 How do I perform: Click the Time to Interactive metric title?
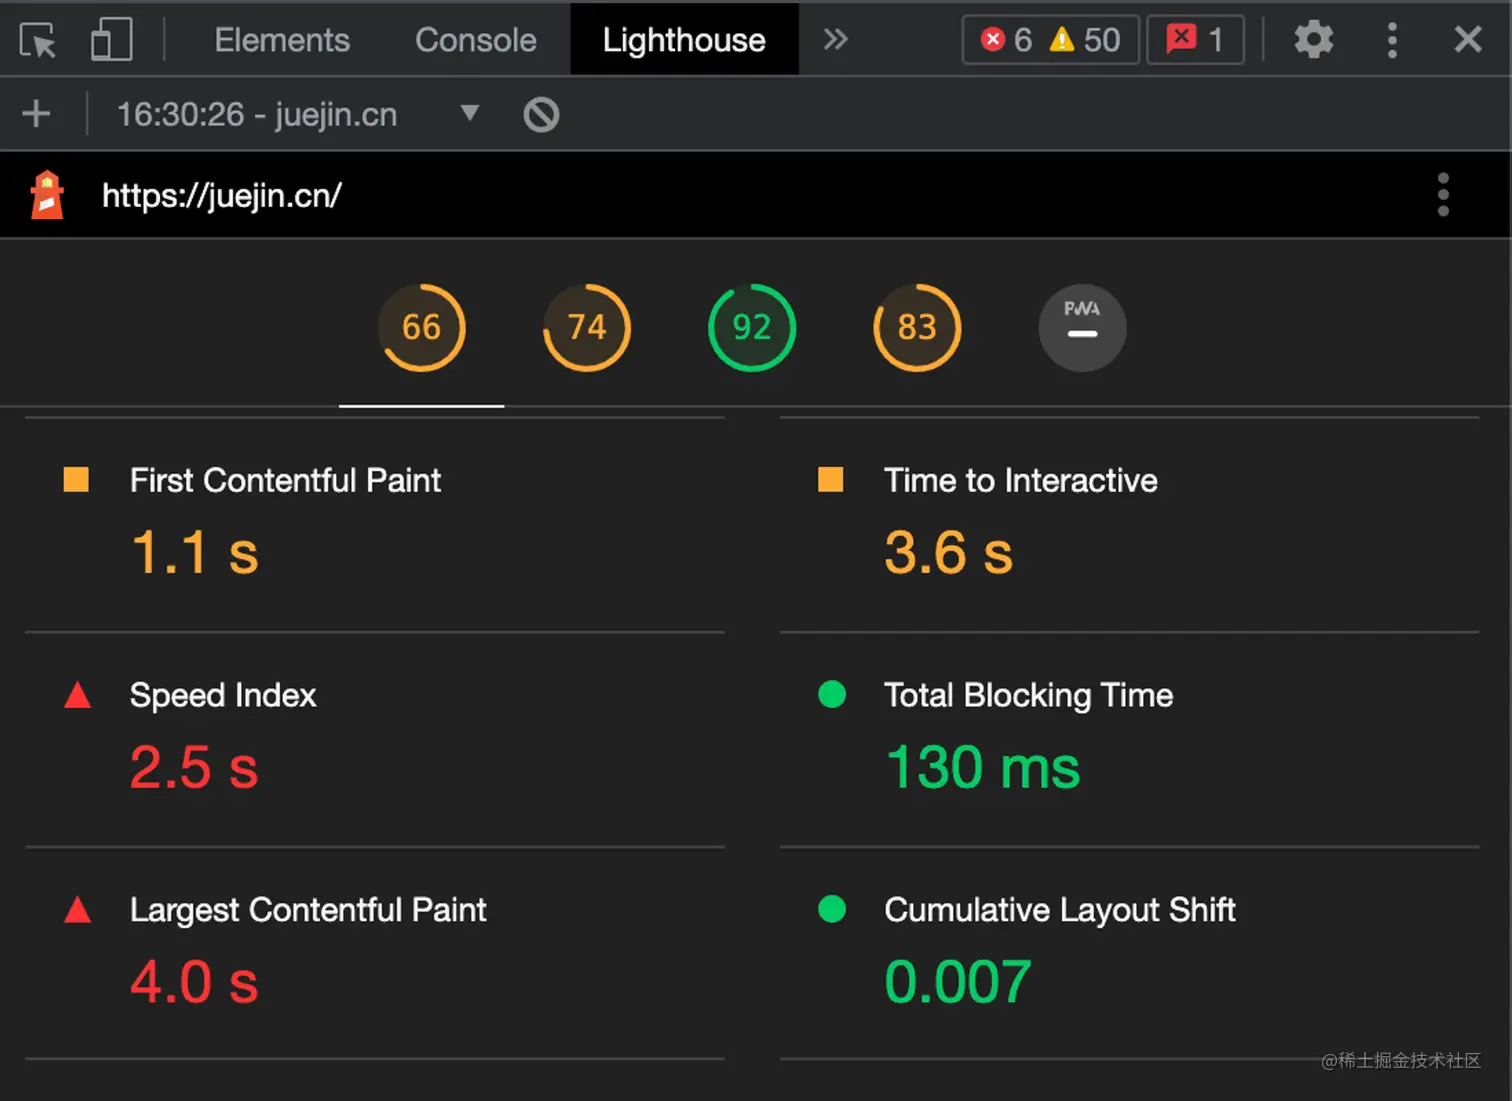tap(1021, 480)
